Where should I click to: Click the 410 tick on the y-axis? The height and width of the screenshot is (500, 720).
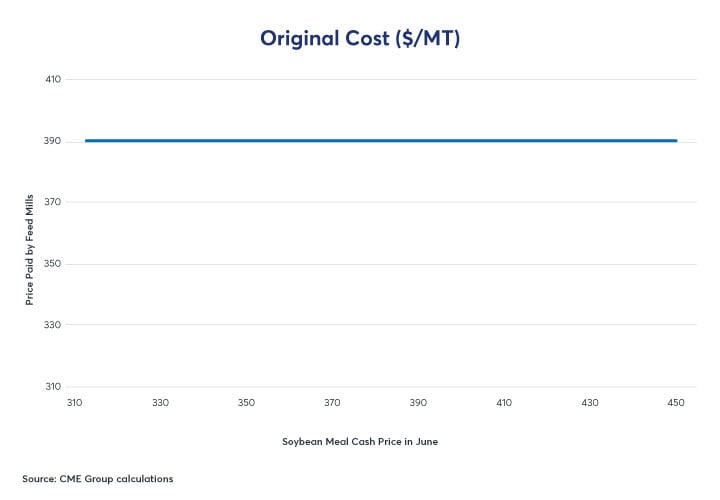pos(52,79)
